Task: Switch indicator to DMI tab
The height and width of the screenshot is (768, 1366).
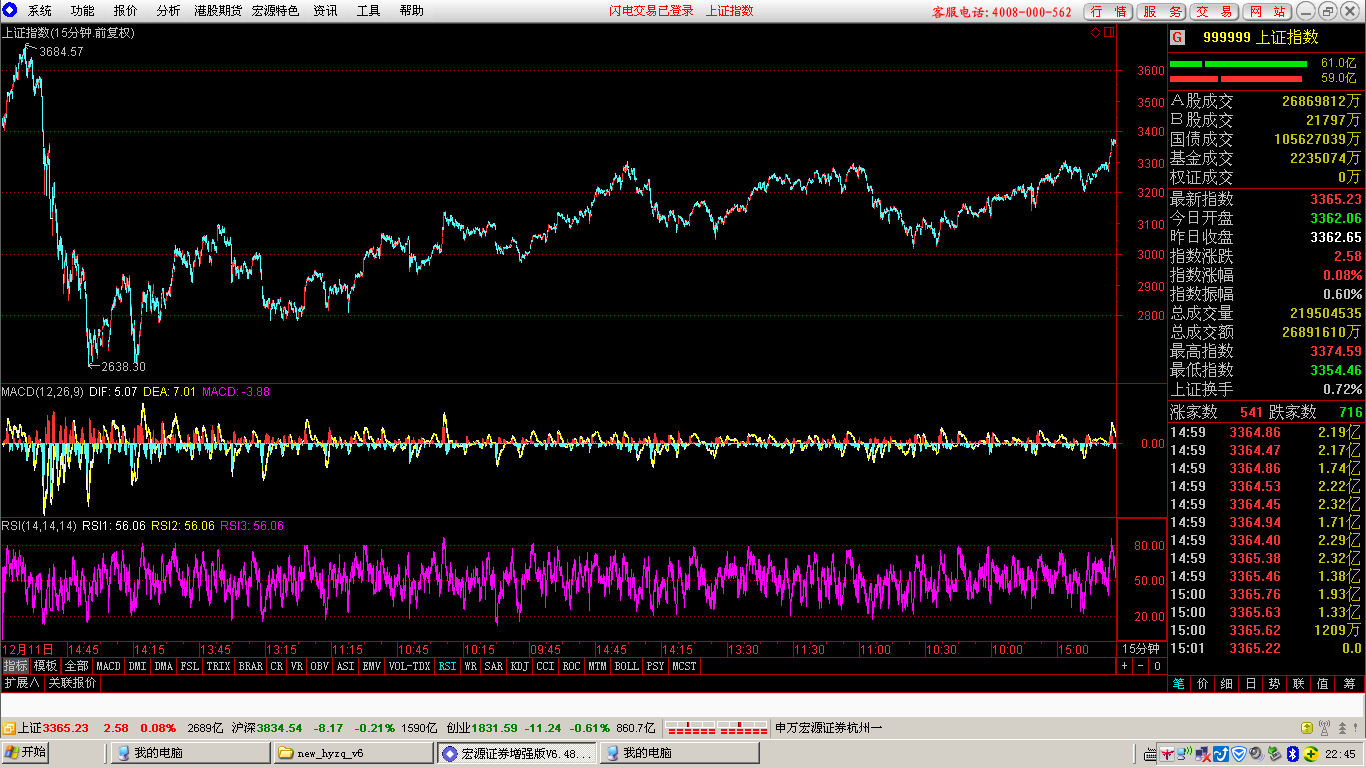Action: point(137,666)
